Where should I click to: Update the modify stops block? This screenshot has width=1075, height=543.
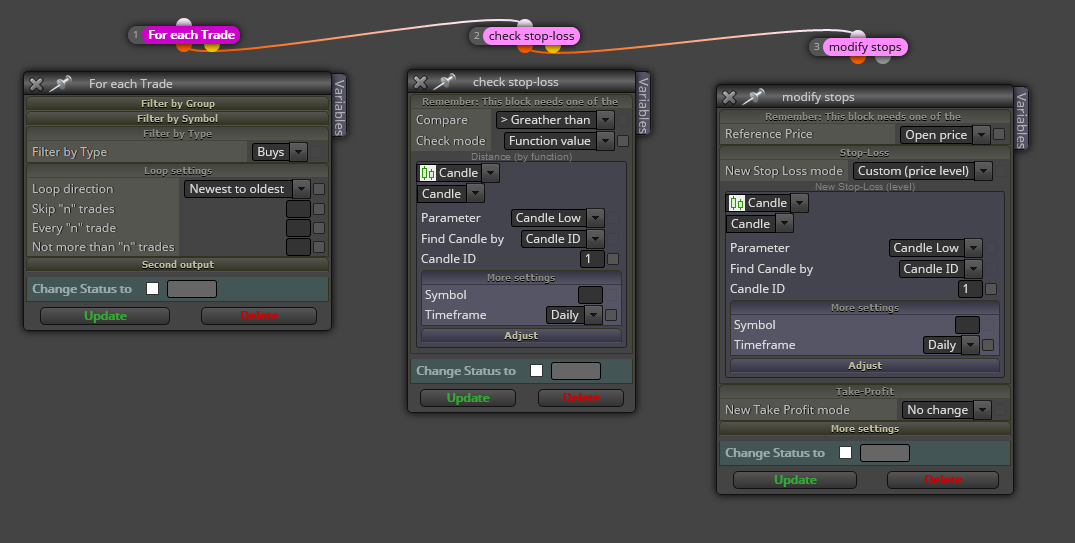point(795,480)
